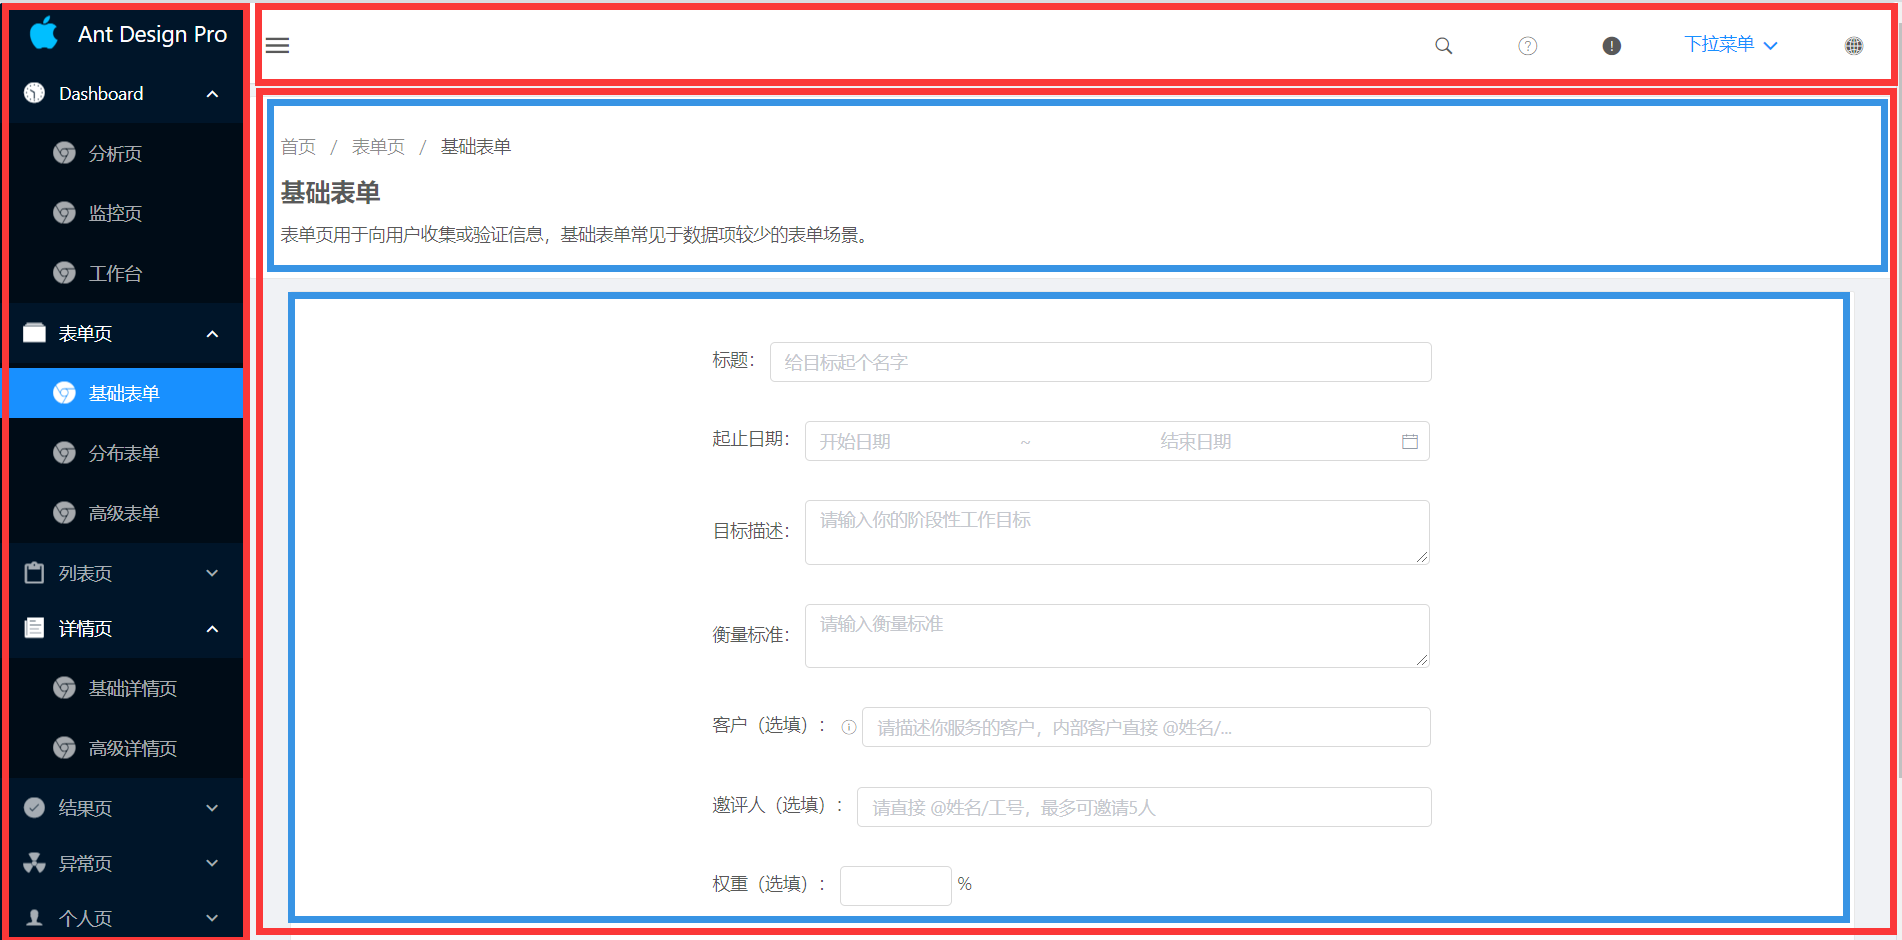
Task: Click the Dashboard gauge icon
Action: click(x=34, y=93)
